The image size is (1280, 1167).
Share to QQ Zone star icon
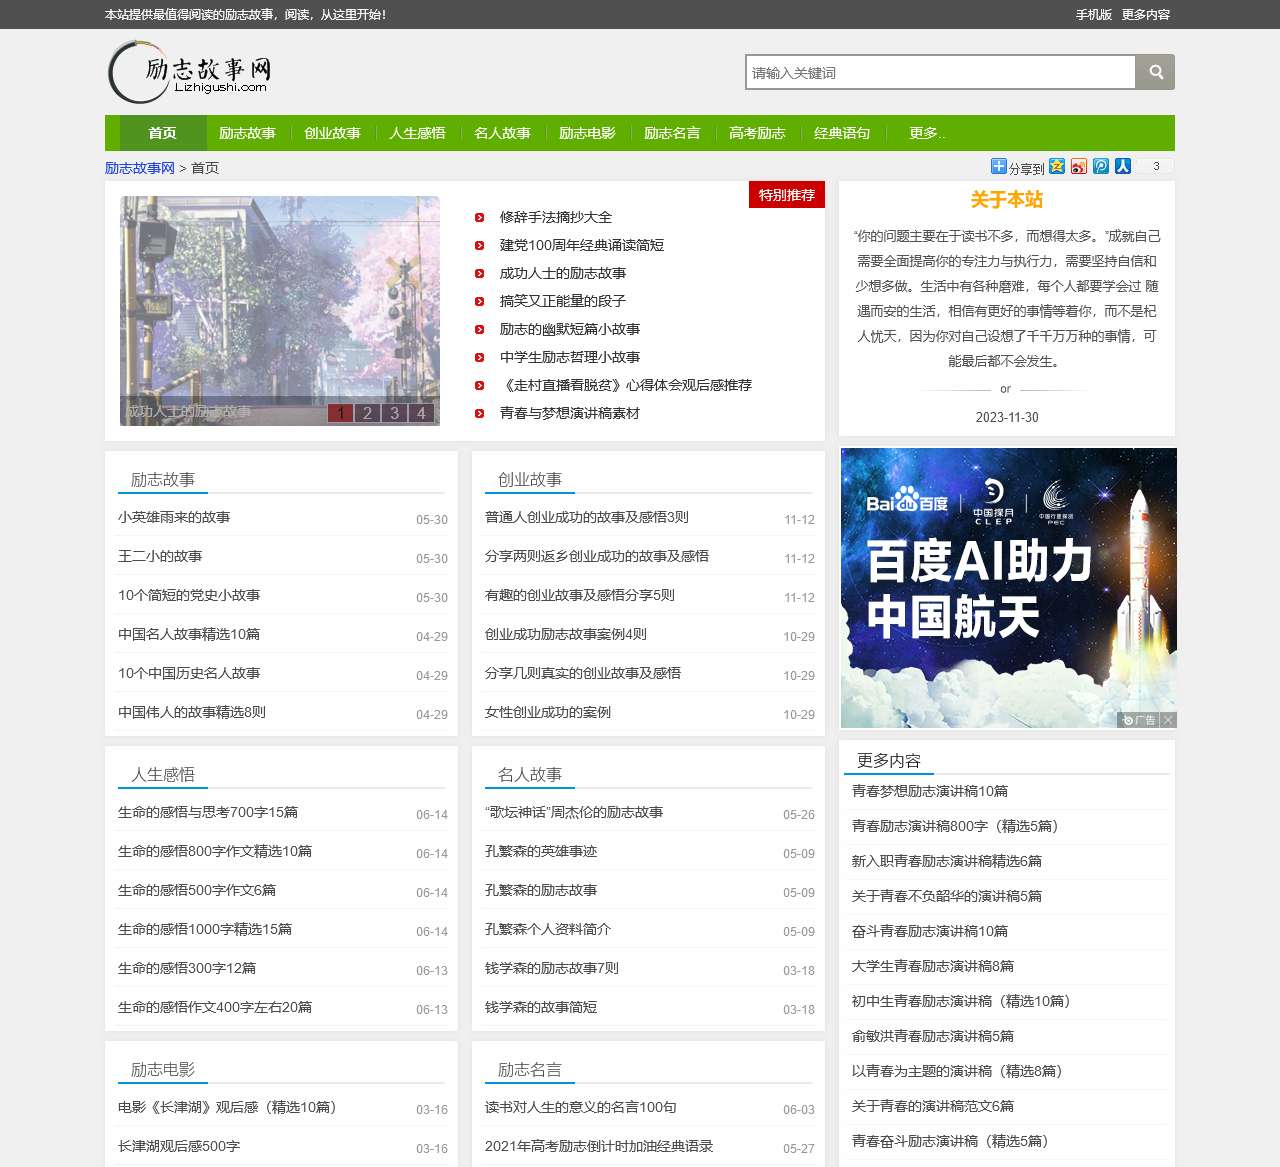pyautogui.click(x=1057, y=166)
